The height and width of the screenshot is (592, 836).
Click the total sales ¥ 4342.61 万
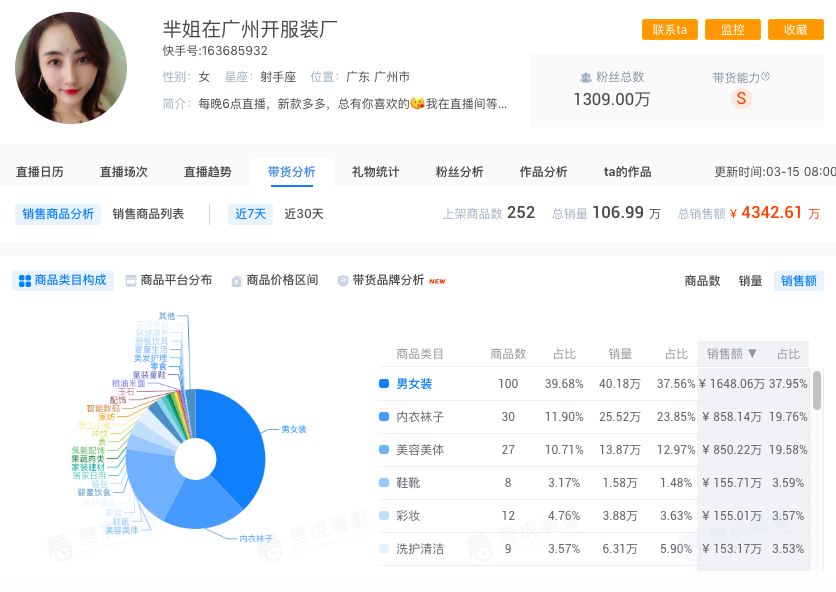click(775, 213)
